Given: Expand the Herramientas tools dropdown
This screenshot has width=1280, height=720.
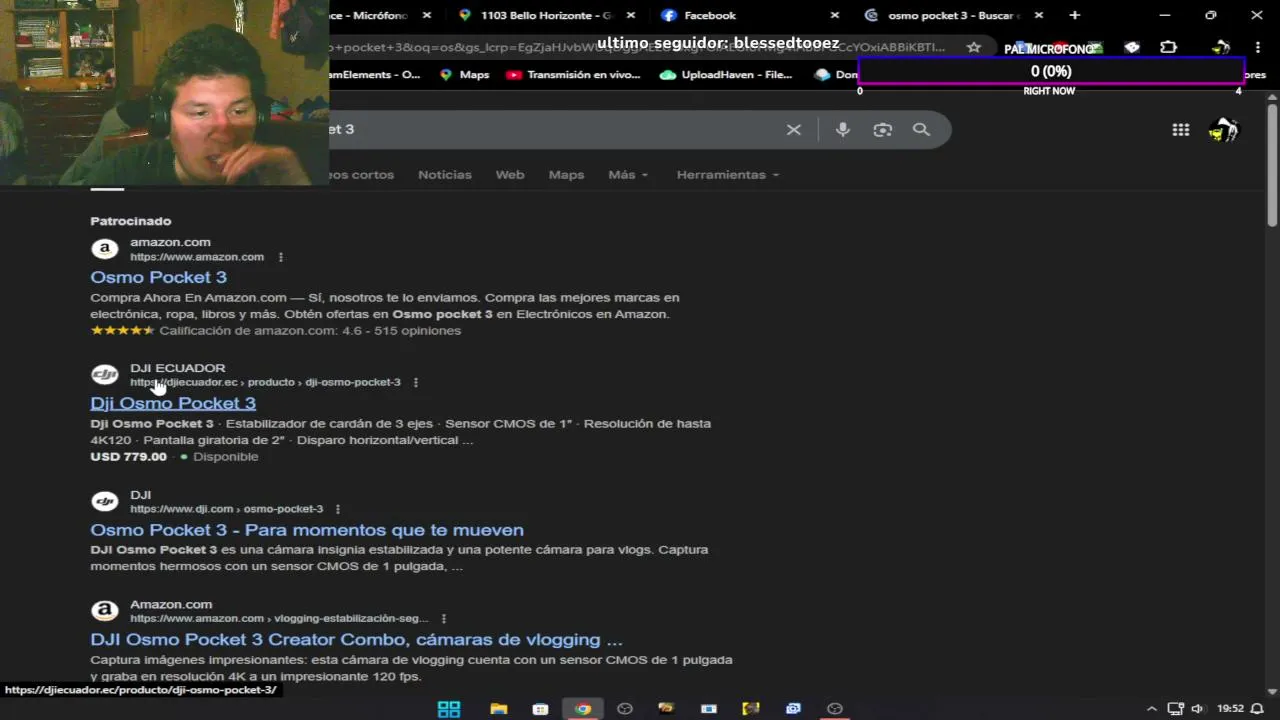Looking at the screenshot, I should click(727, 174).
